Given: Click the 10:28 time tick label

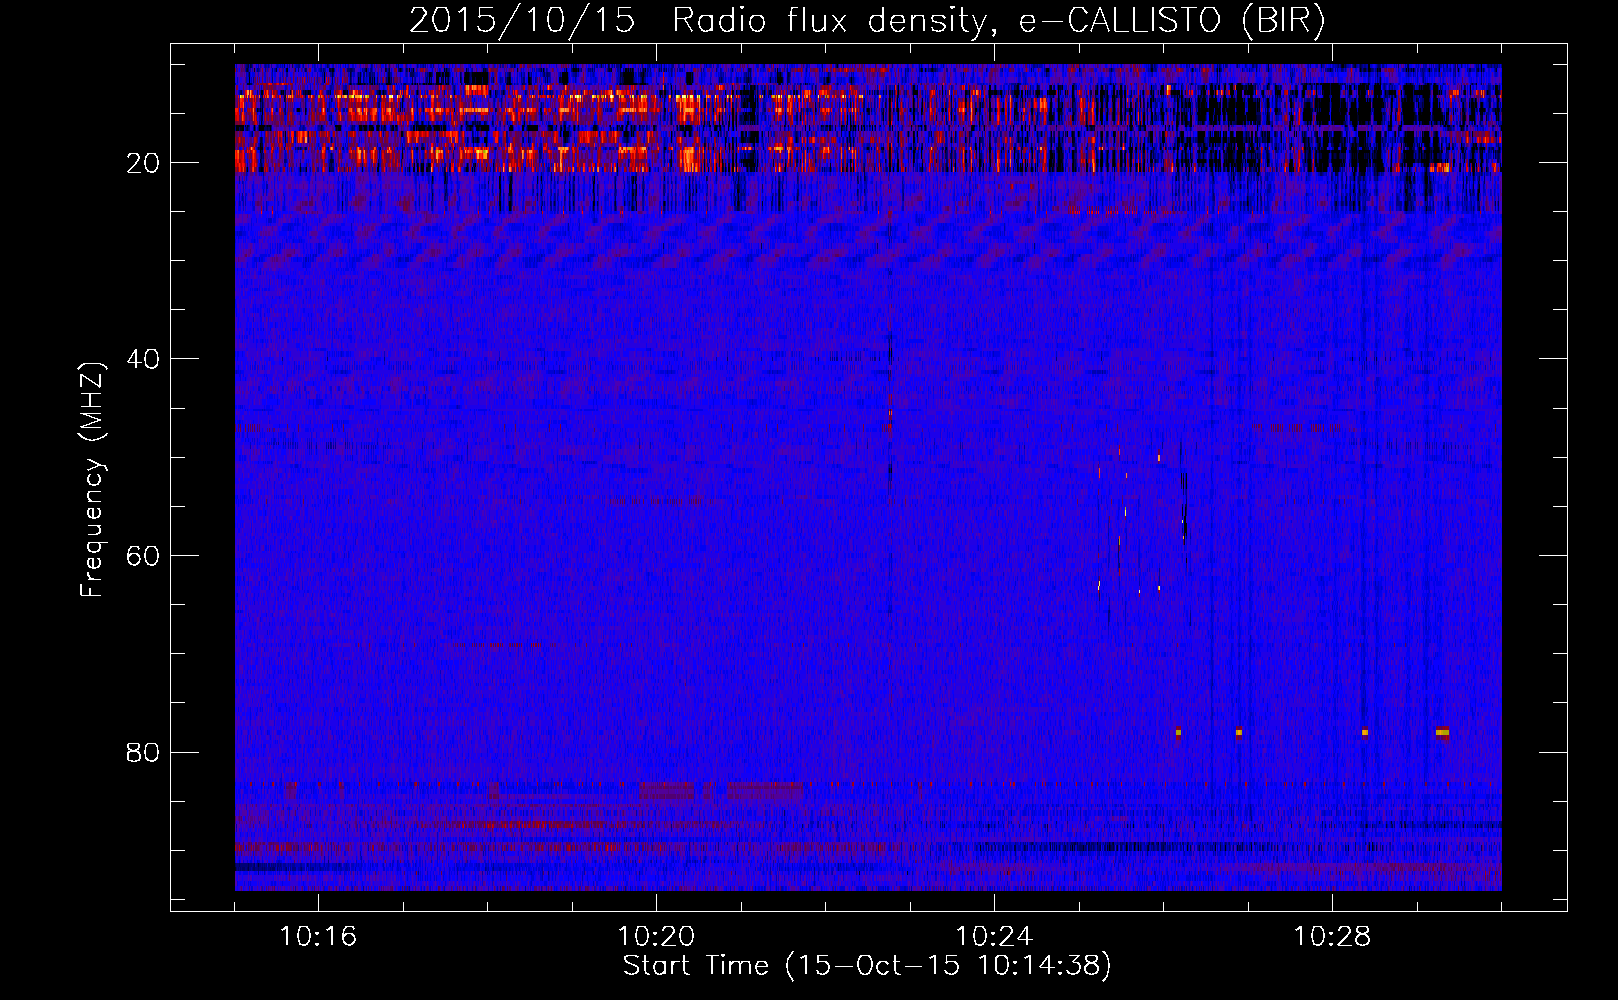Looking at the screenshot, I should [x=1332, y=937].
